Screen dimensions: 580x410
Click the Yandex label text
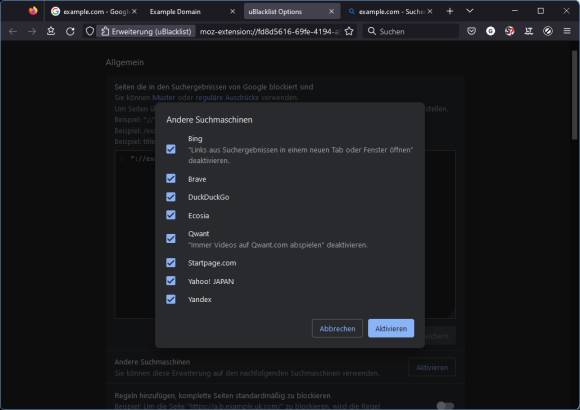click(200, 300)
